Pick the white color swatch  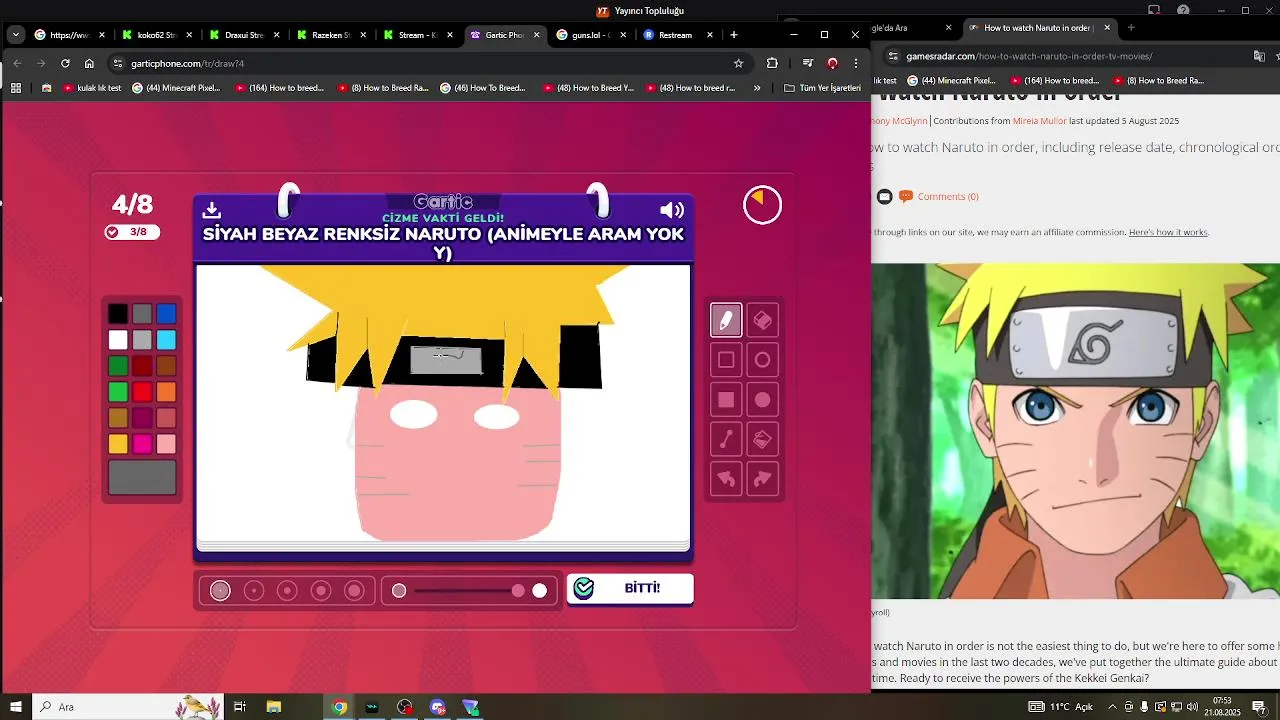pyautogui.click(x=118, y=340)
